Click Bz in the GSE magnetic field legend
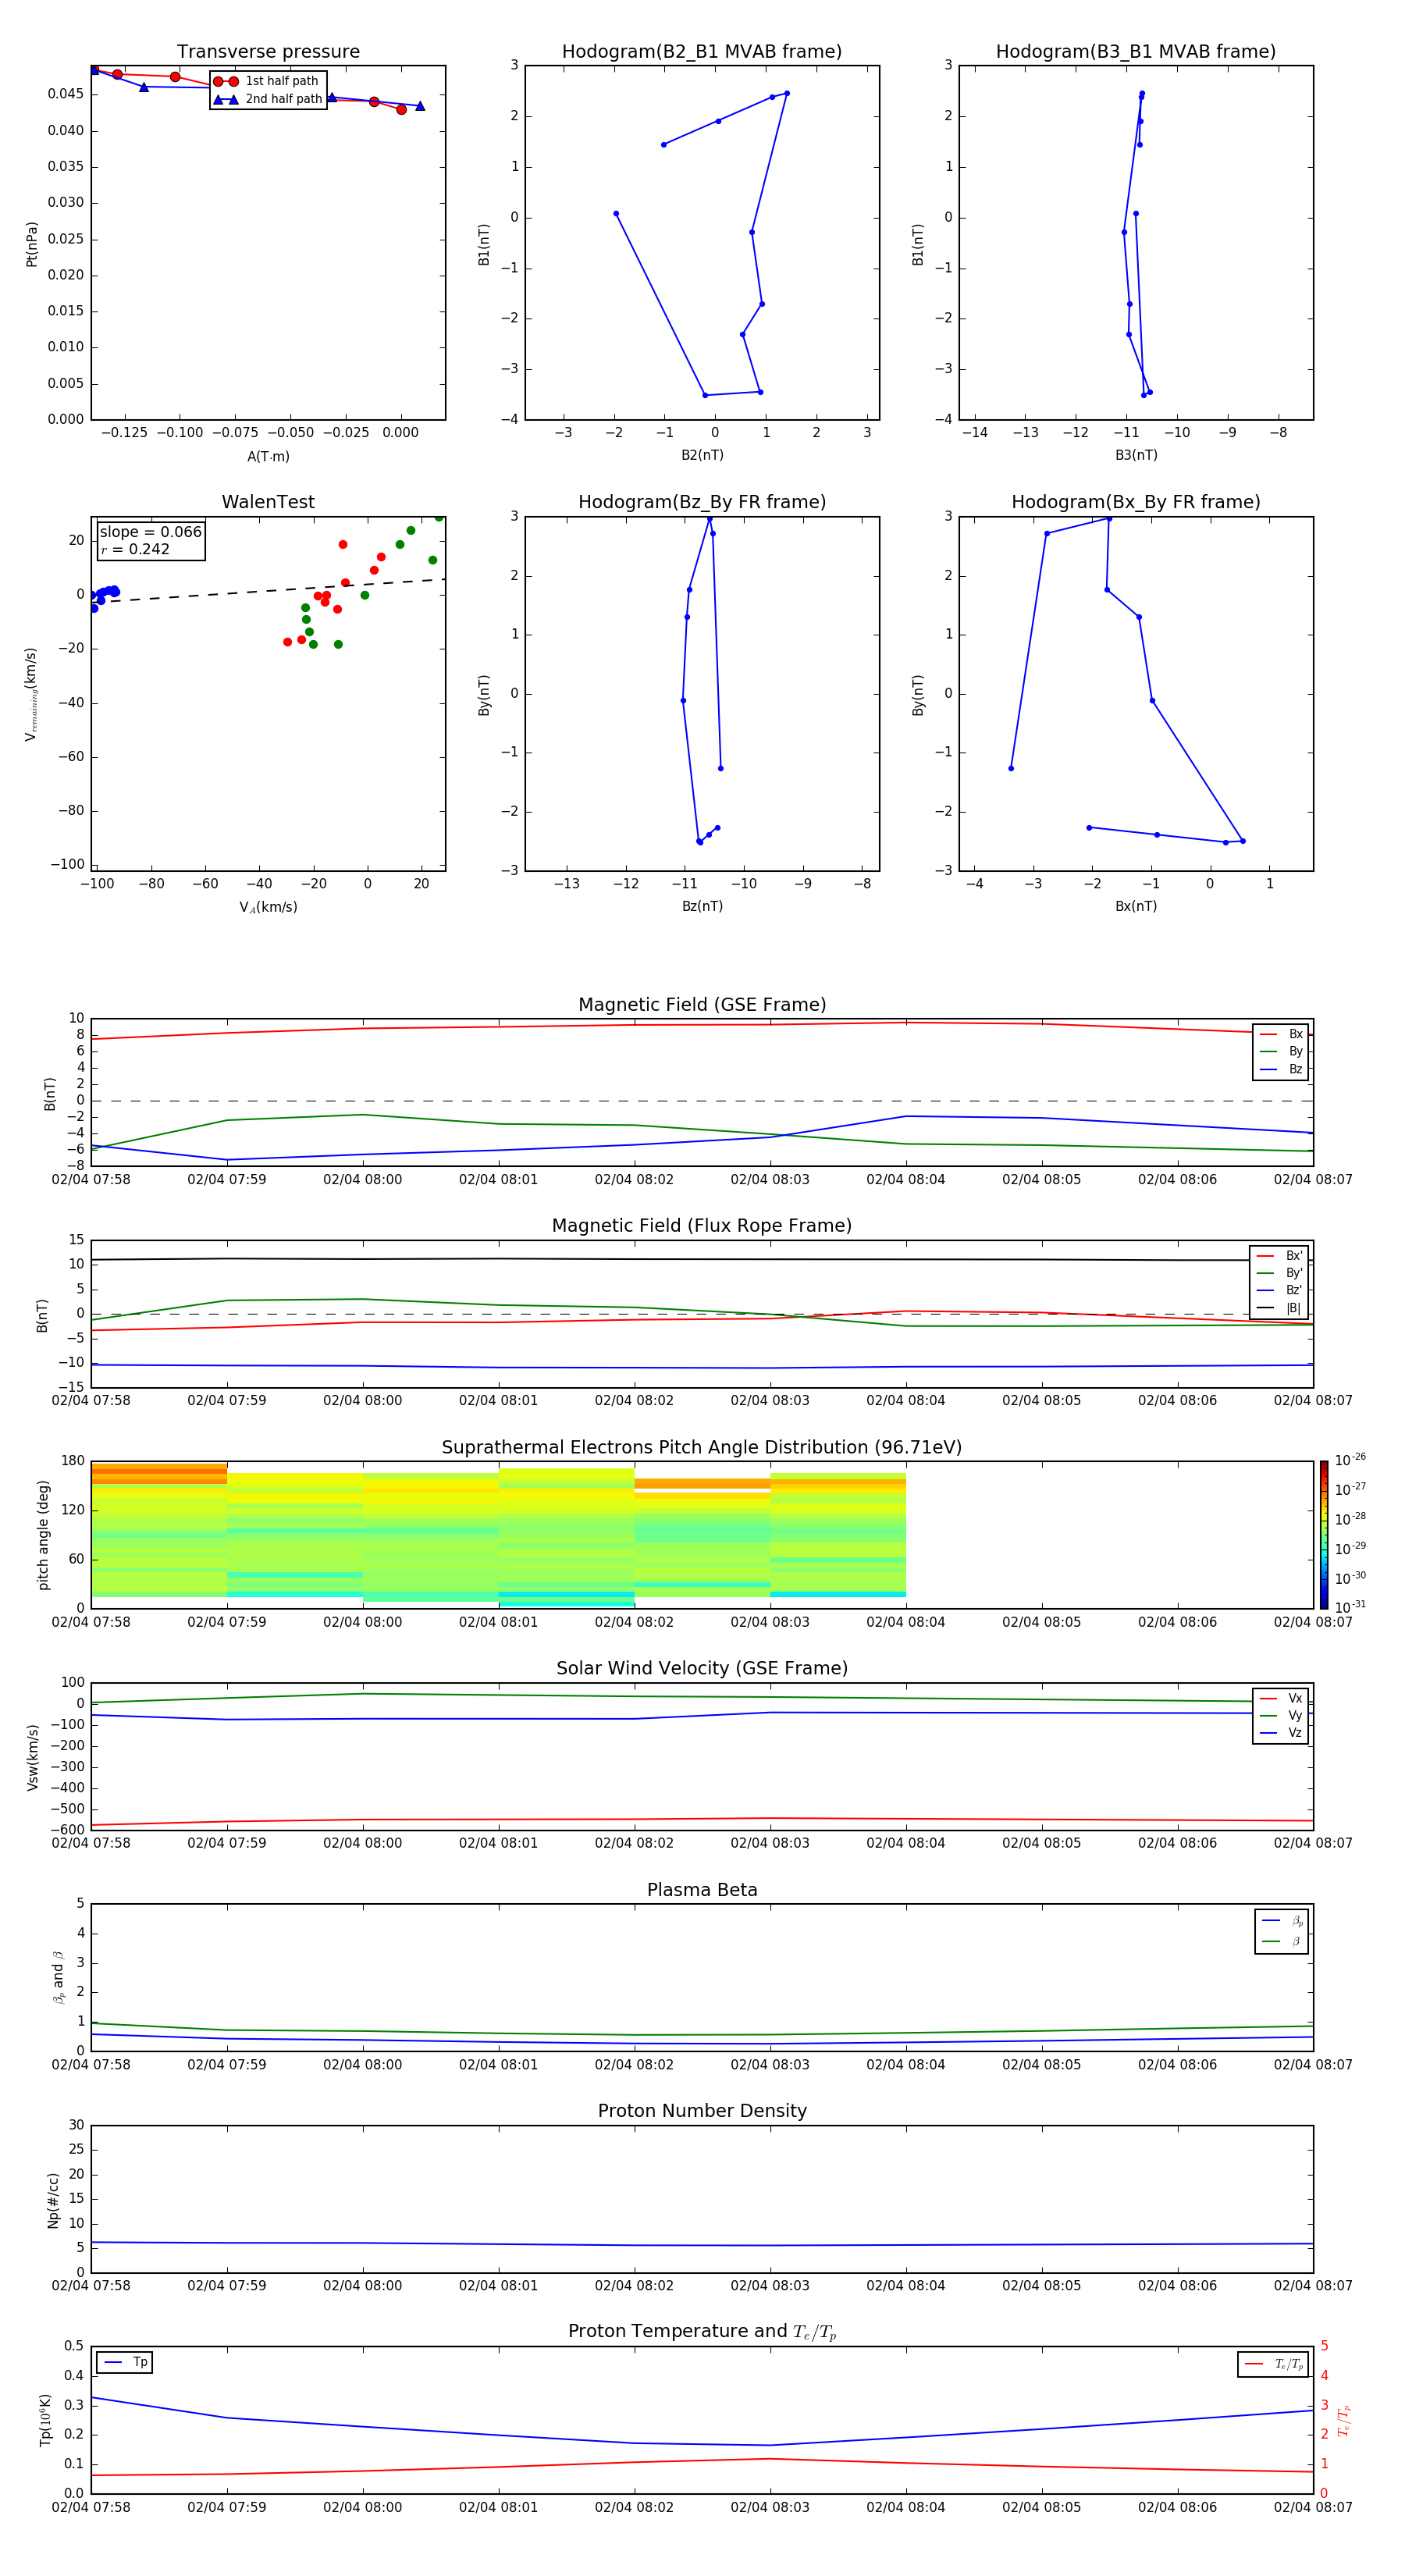Screen dimensions: 1405x2576 tap(1281, 1069)
